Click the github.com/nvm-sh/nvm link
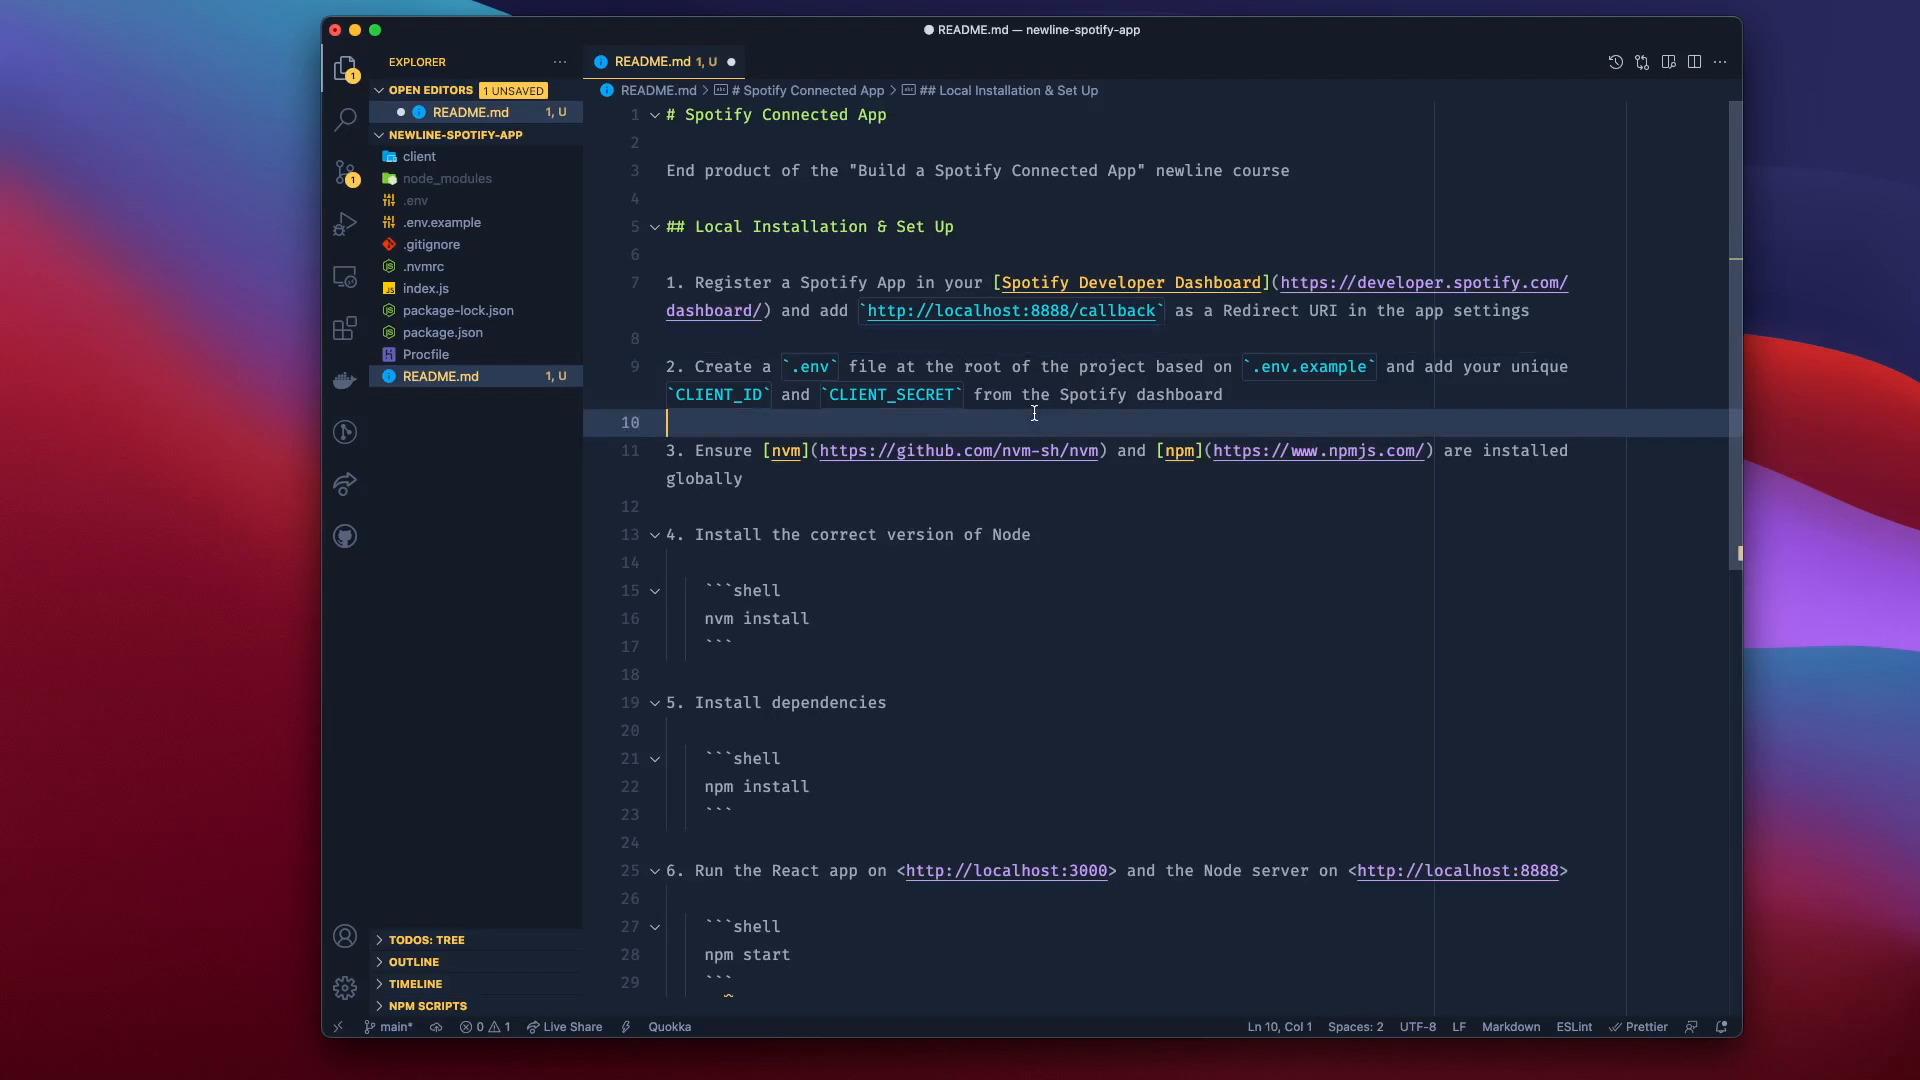1920x1080 pixels. pyautogui.click(x=958, y=451)
